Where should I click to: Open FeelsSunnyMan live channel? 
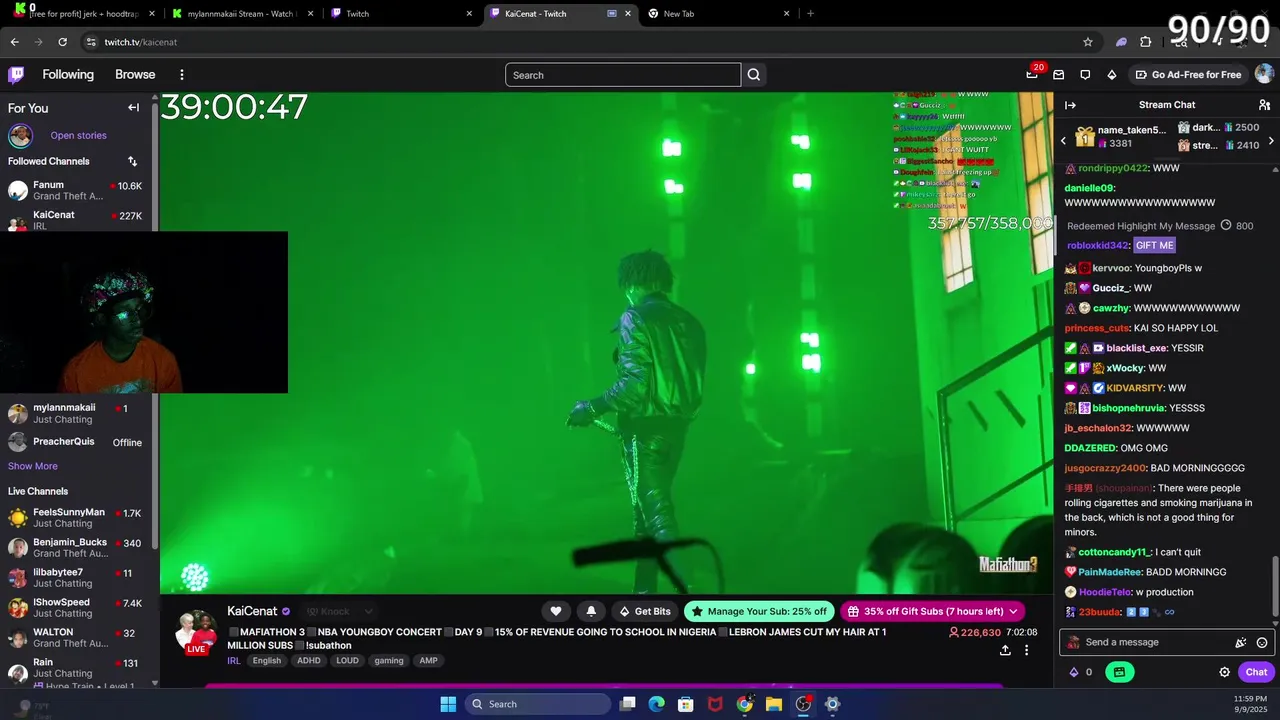(75, 518)
